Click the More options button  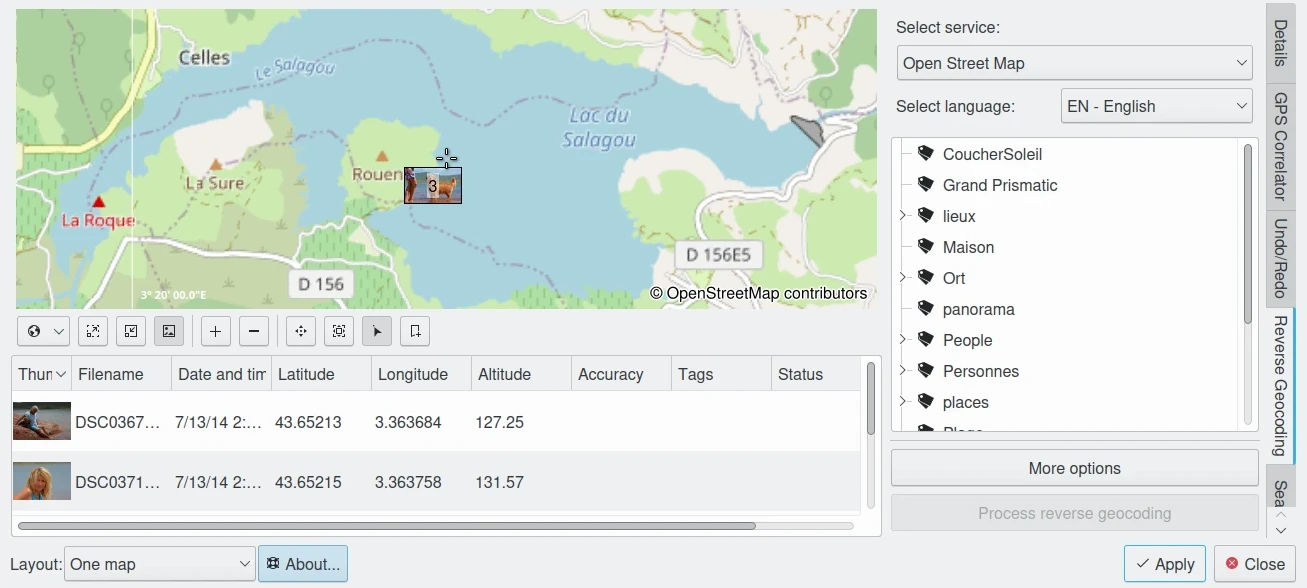pyautogui.click(x=1074, y=468)
